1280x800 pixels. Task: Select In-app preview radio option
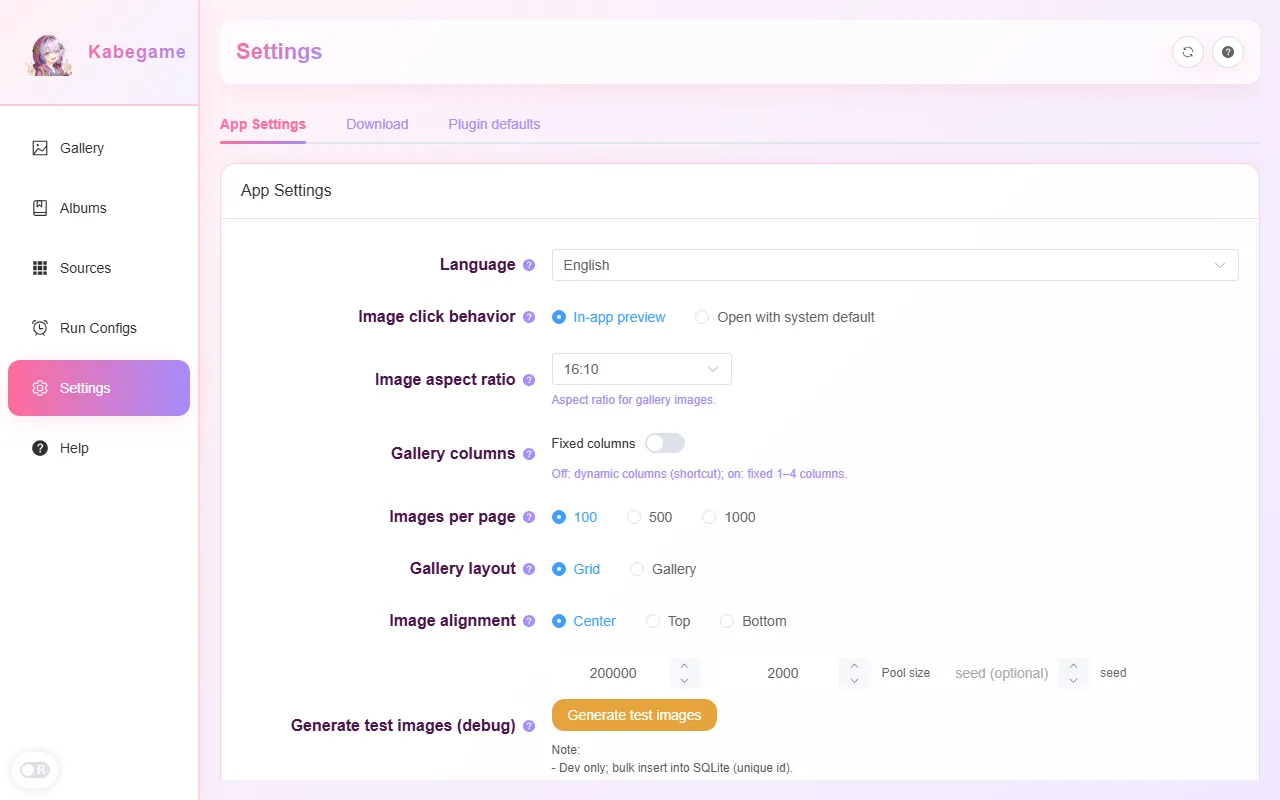point(609,317)
